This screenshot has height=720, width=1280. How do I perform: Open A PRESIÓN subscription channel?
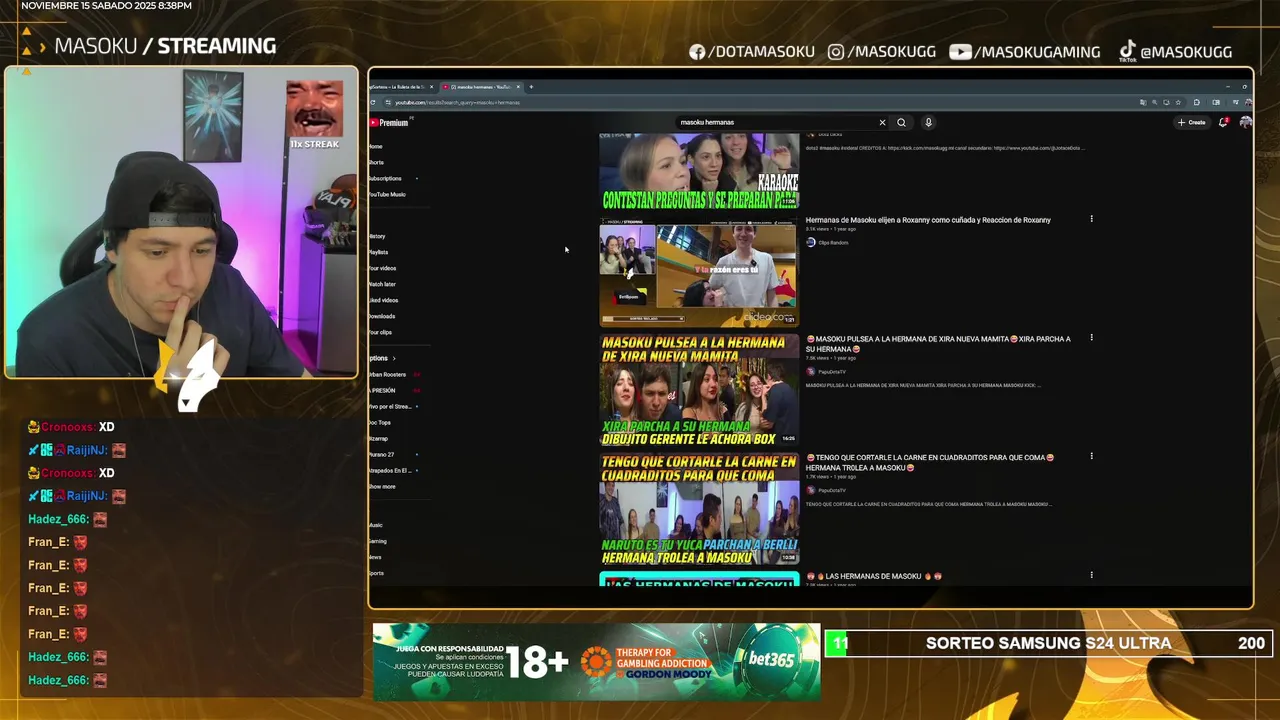pyautogui.click(x=383, y=390)
